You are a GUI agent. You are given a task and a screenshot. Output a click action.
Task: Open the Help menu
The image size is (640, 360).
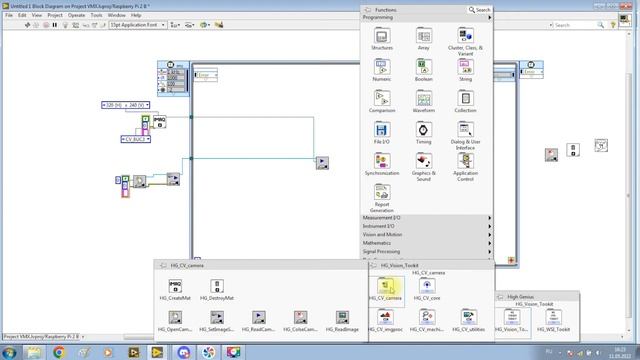(x=136, y=15)
